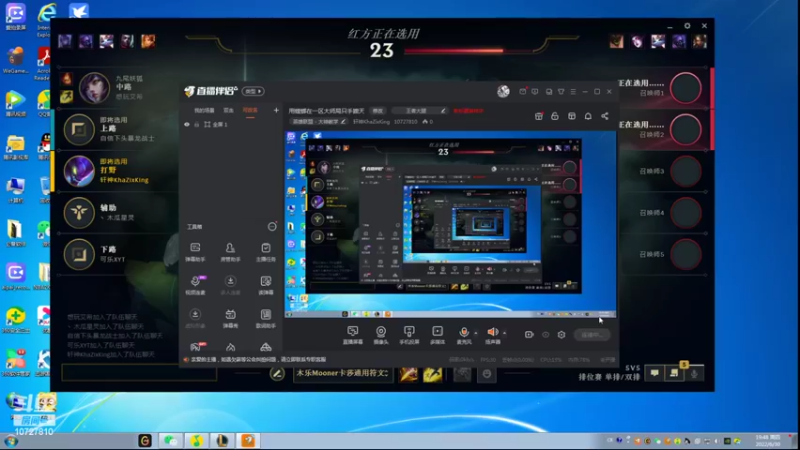Click the Windows Start button
This screenshot has width=800, height=450.
(11, 441)
